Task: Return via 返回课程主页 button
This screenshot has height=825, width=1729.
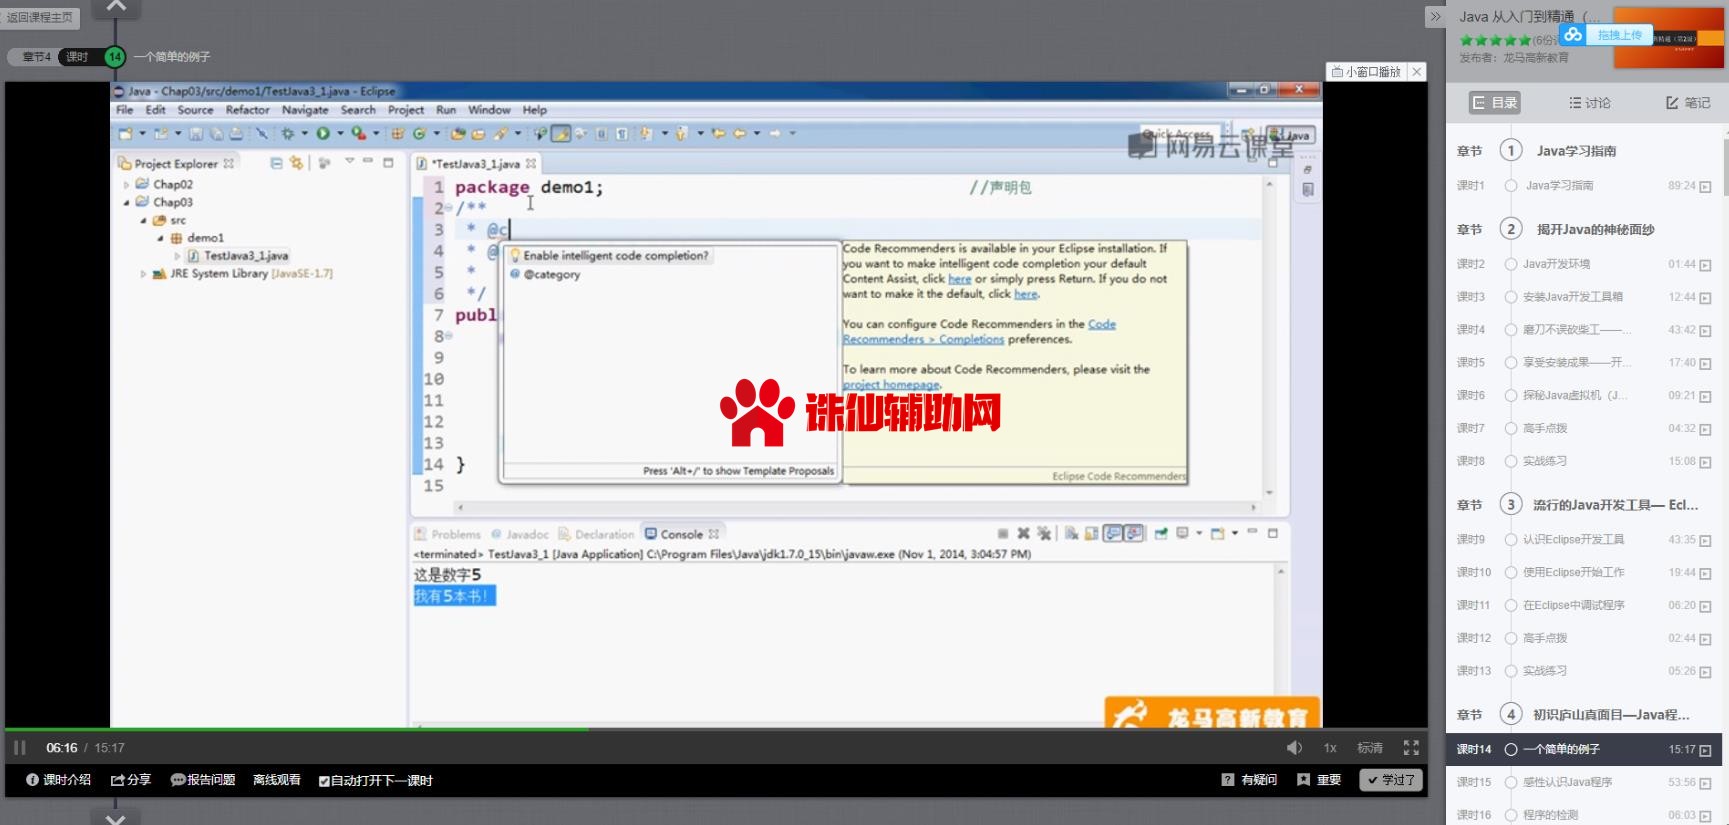Action: coord(39,17)
